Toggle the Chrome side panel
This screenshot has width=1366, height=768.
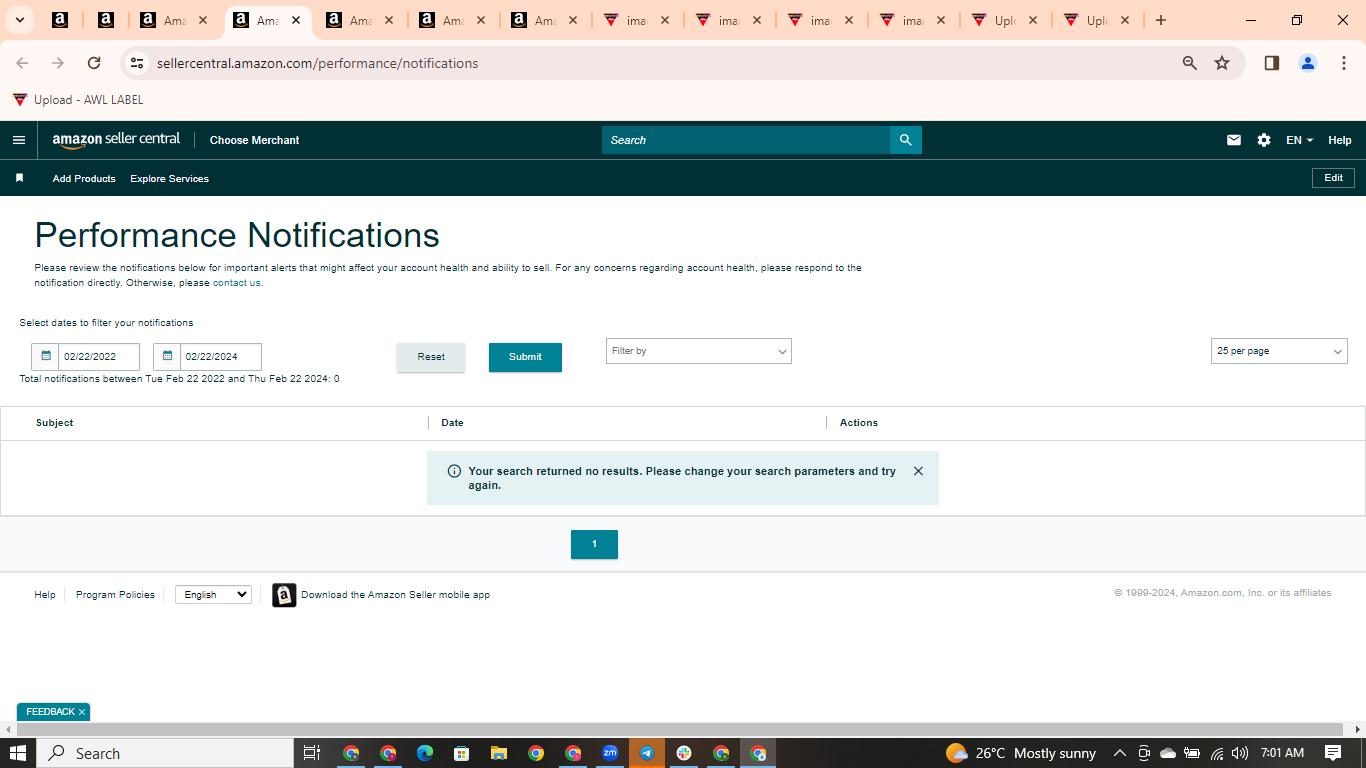pos(1272,63)
